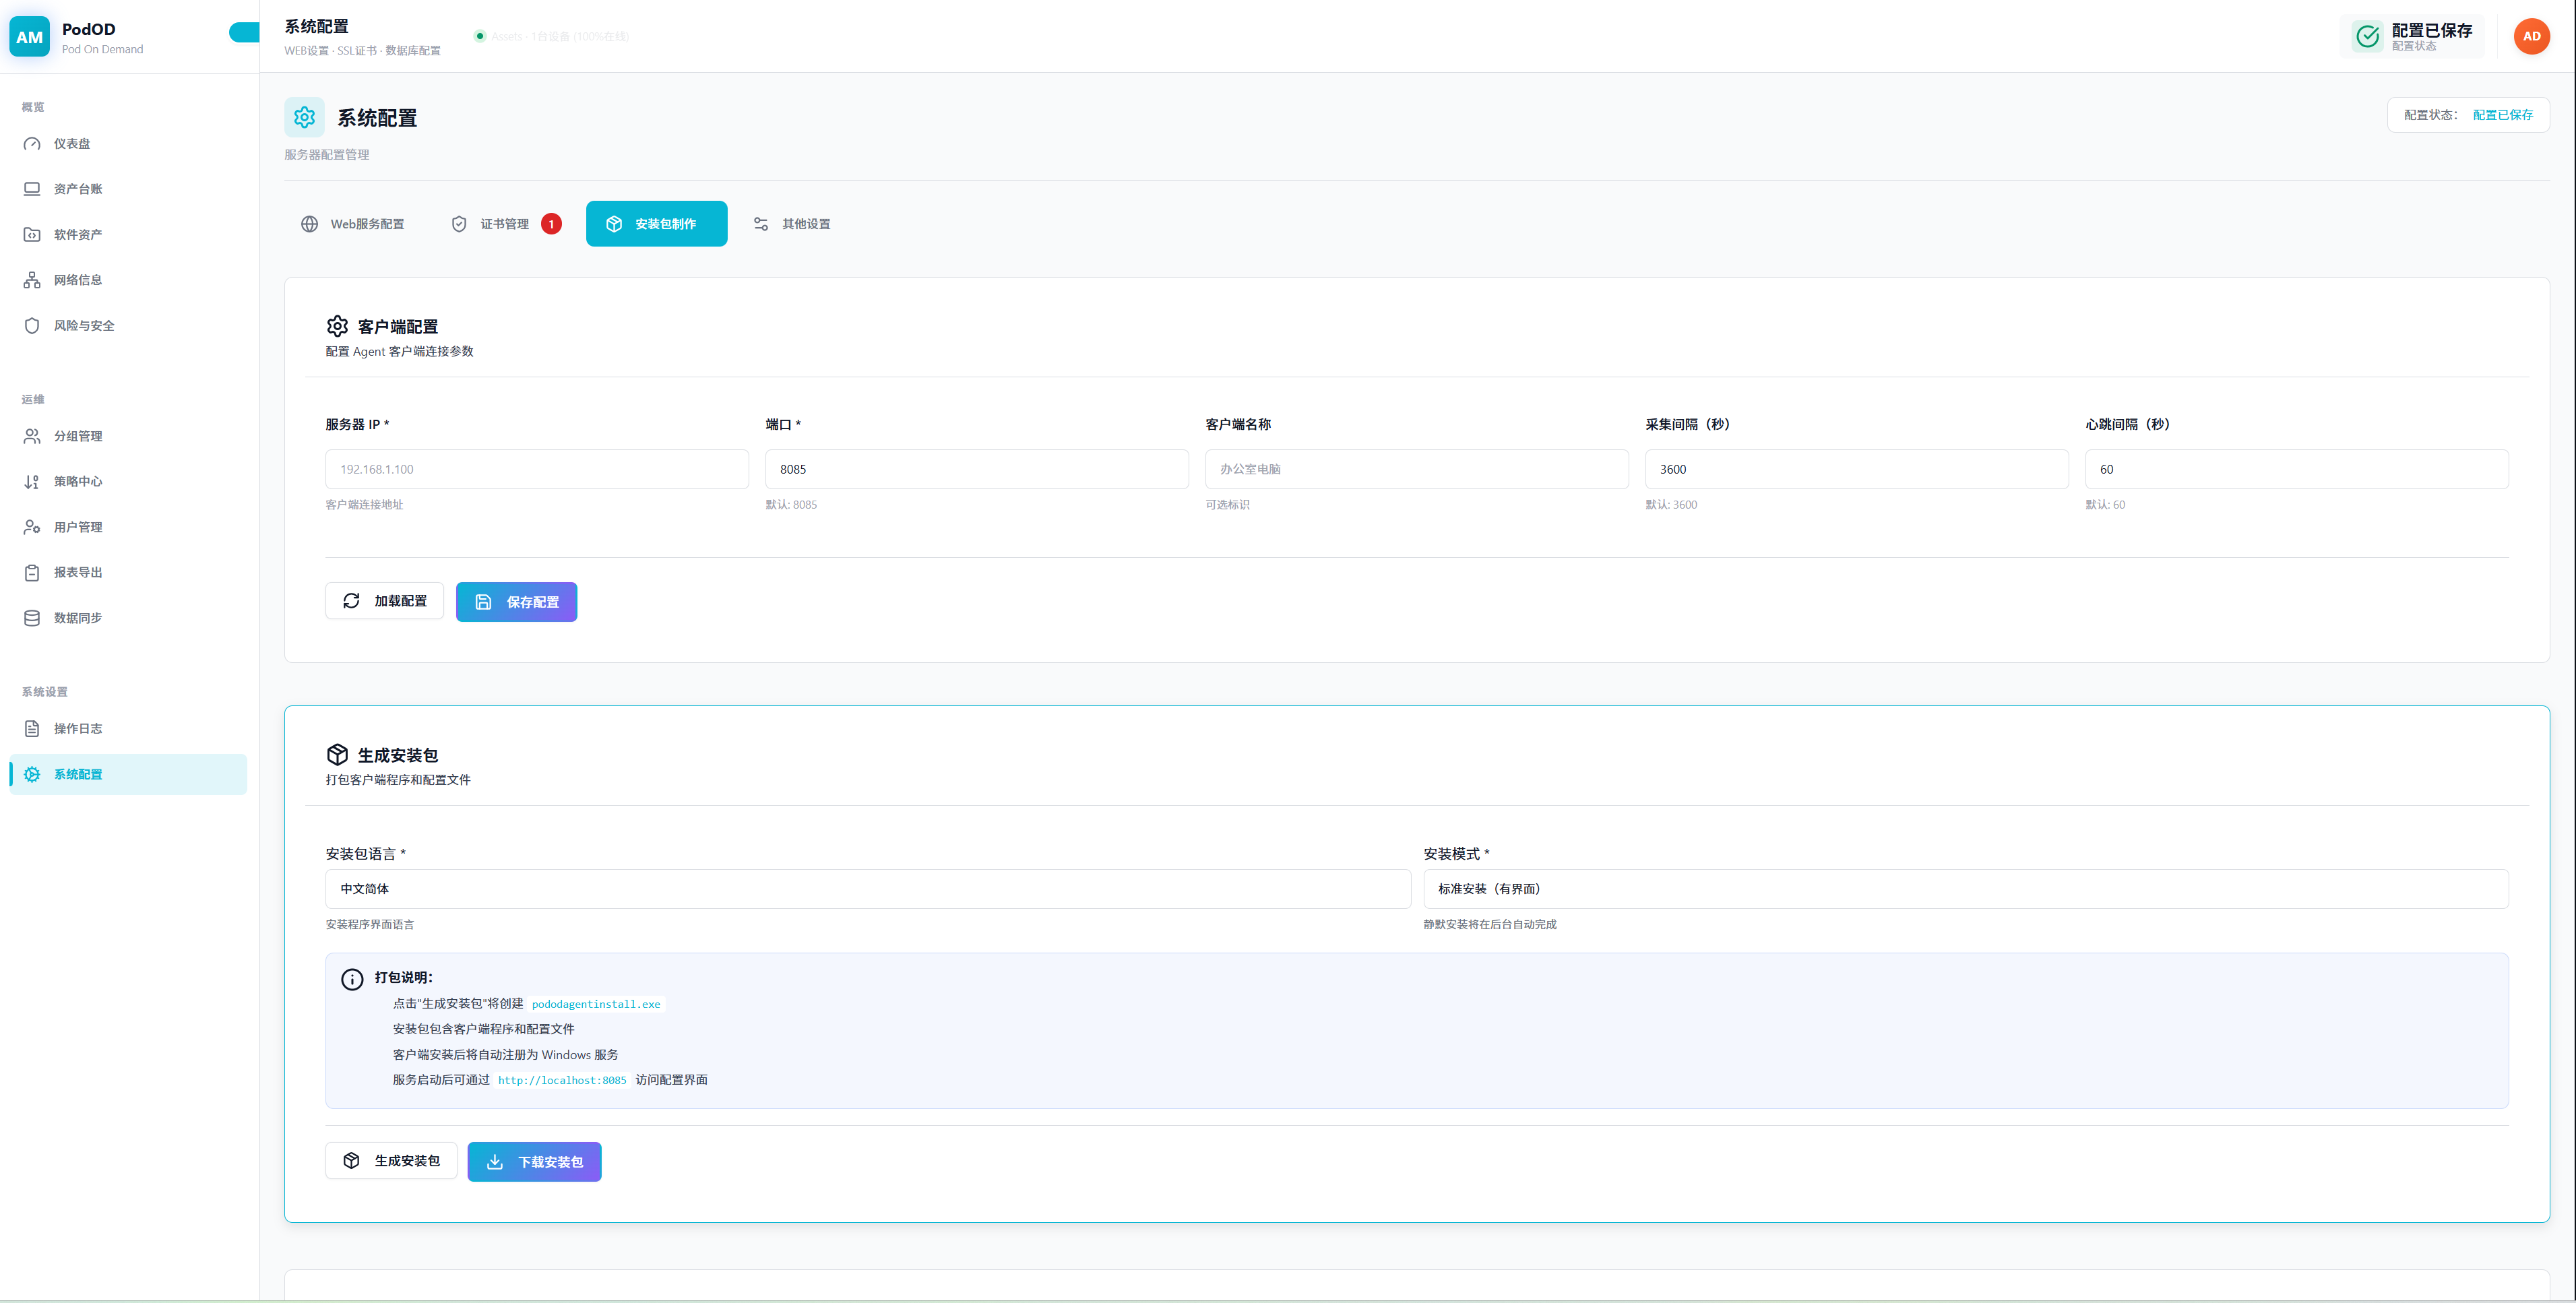The height and width of the screenshot is (1303, 2576).
Task: Open Risk and Security shield icon
Action: click(x=32, y=326)
